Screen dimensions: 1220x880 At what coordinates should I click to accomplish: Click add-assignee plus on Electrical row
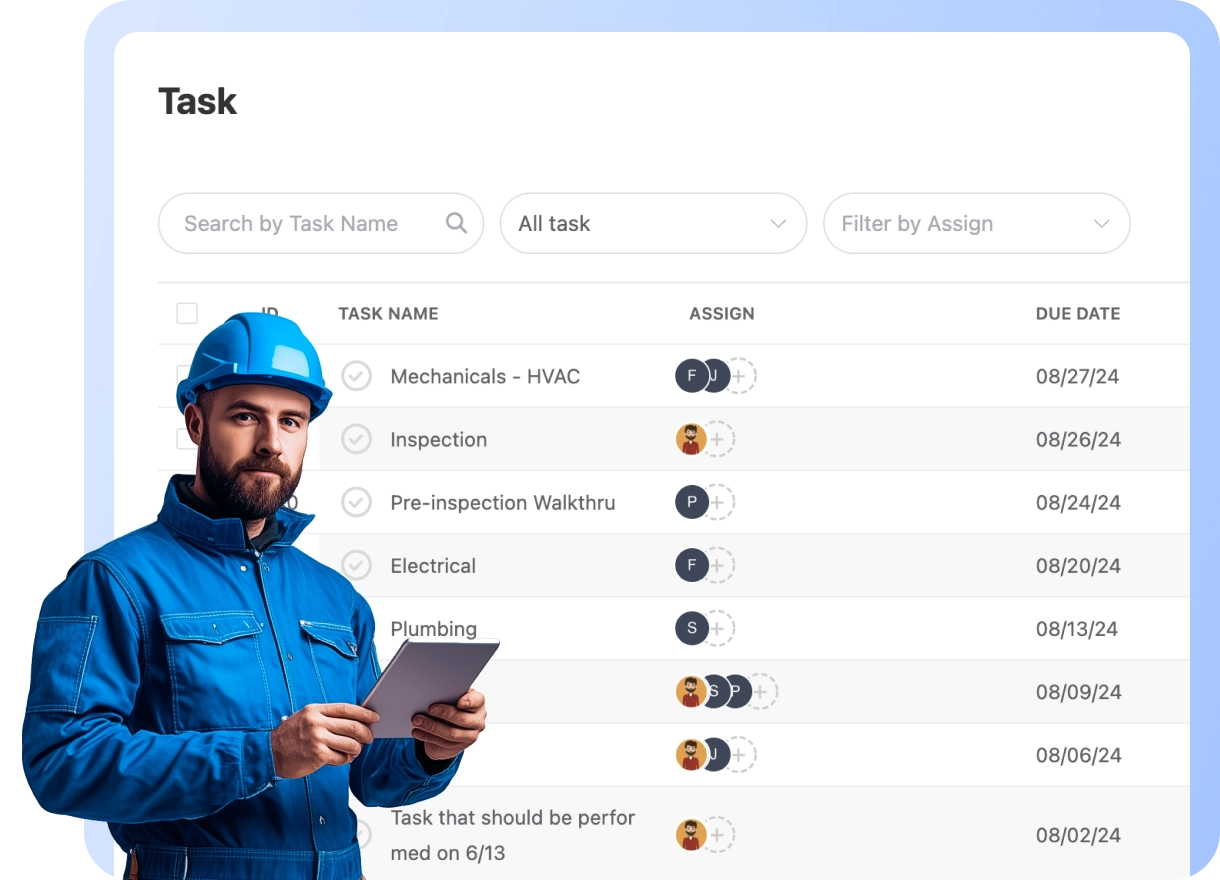click(718, 566)
